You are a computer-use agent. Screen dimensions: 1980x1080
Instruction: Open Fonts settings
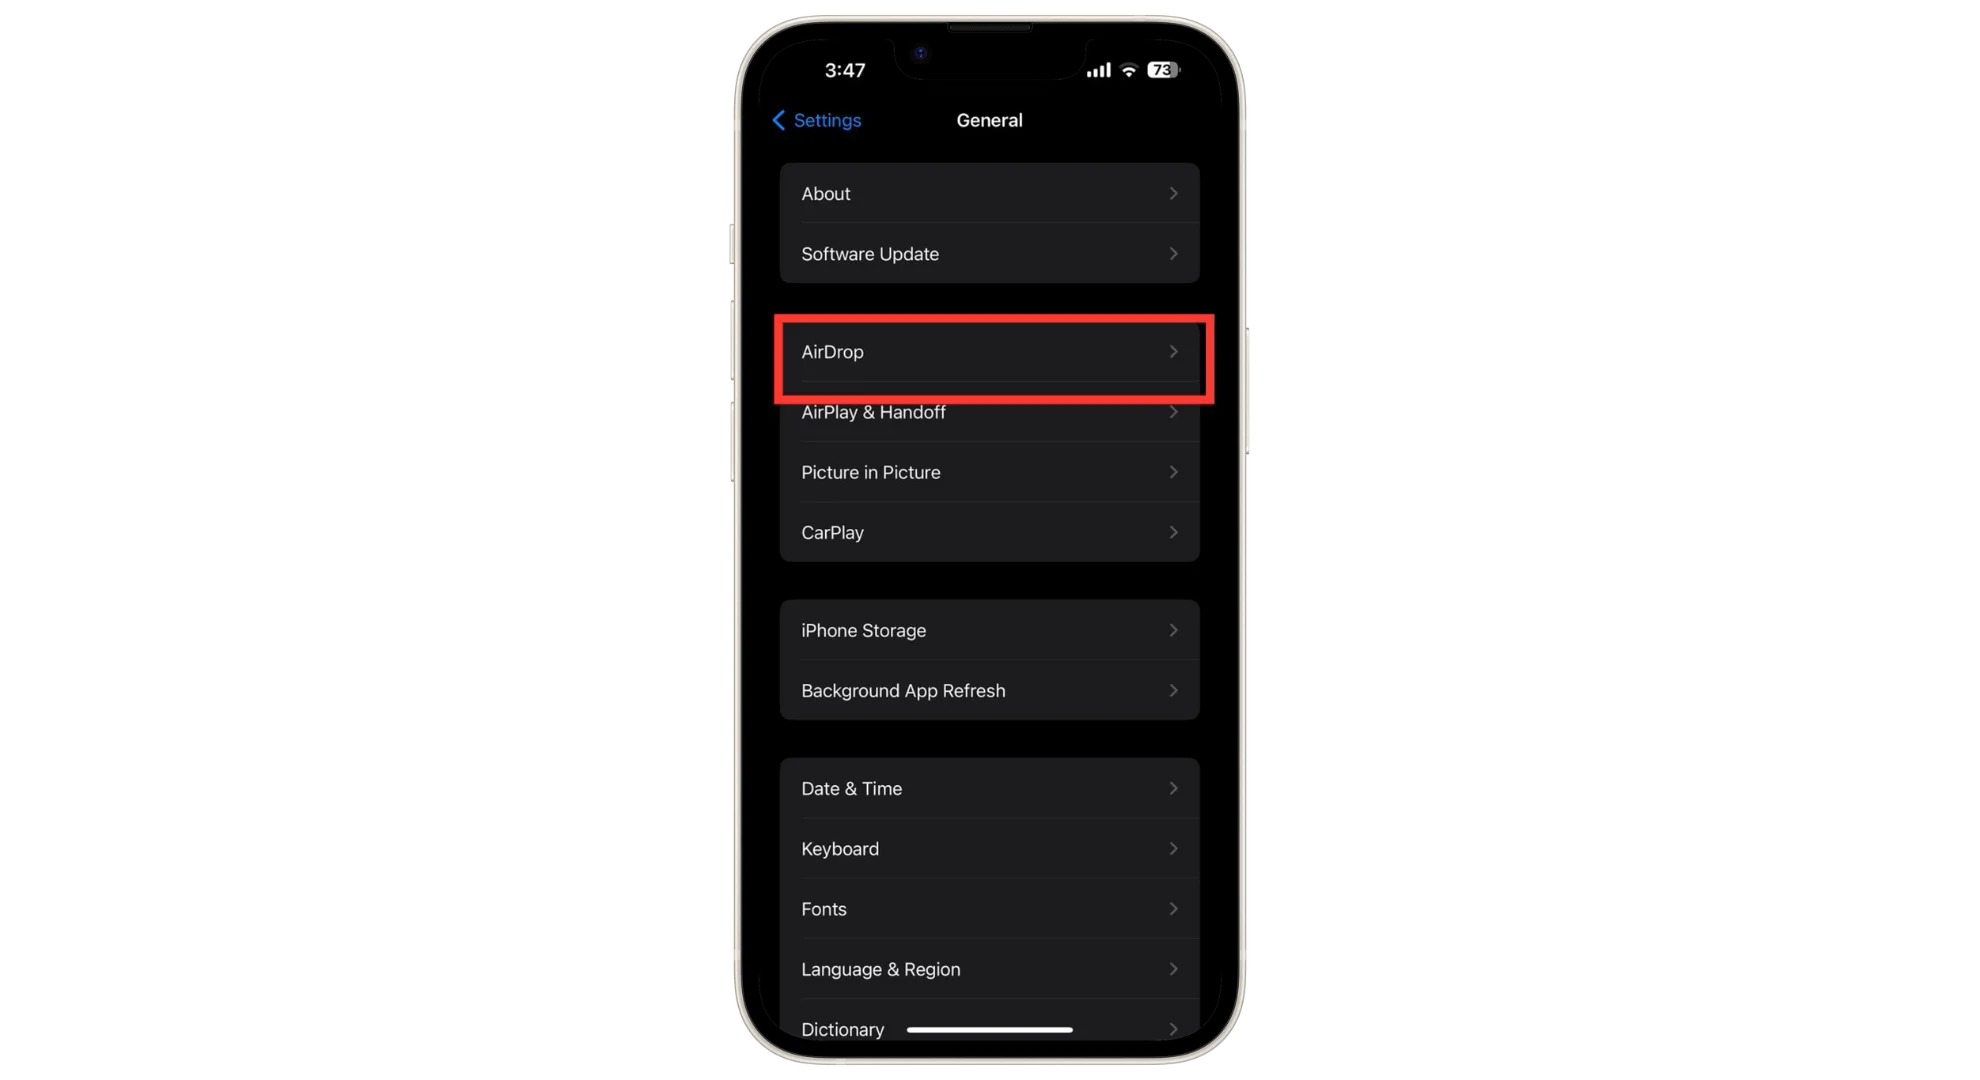coord(989,908)
